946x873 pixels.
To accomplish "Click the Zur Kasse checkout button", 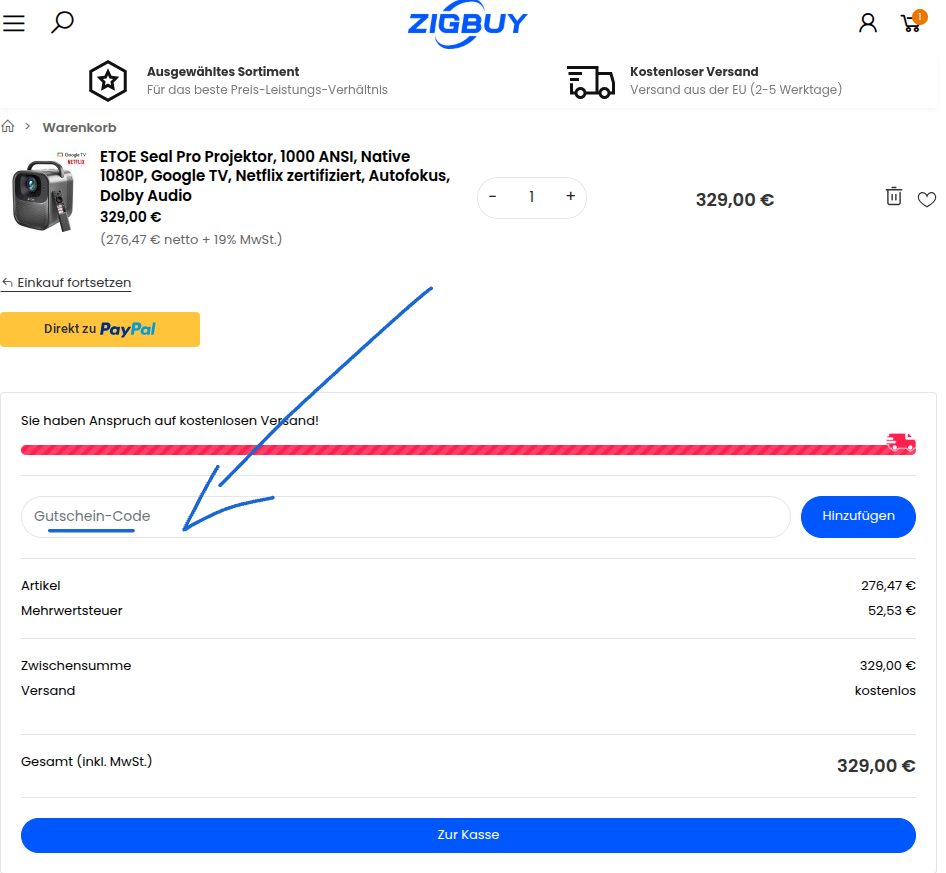I will (x=468, y=835).
